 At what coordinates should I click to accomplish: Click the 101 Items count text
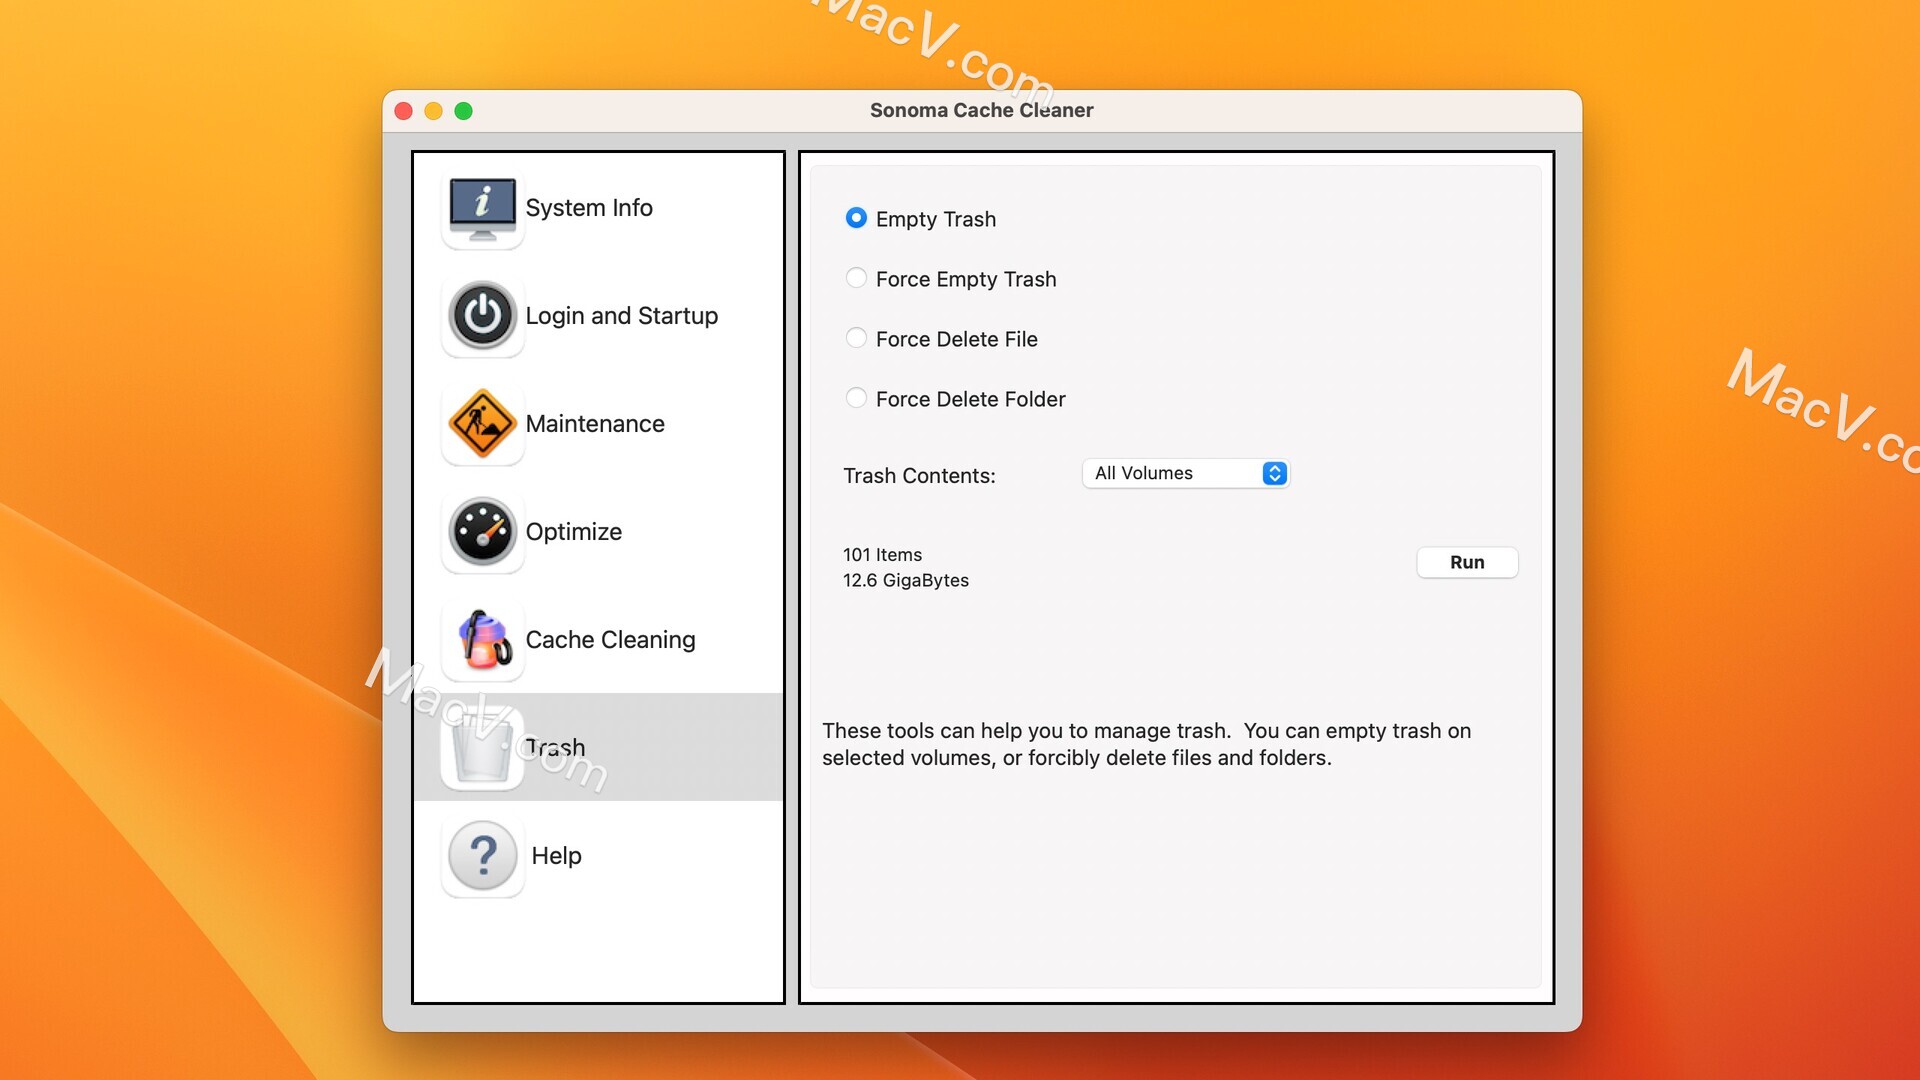coord(882,555)
